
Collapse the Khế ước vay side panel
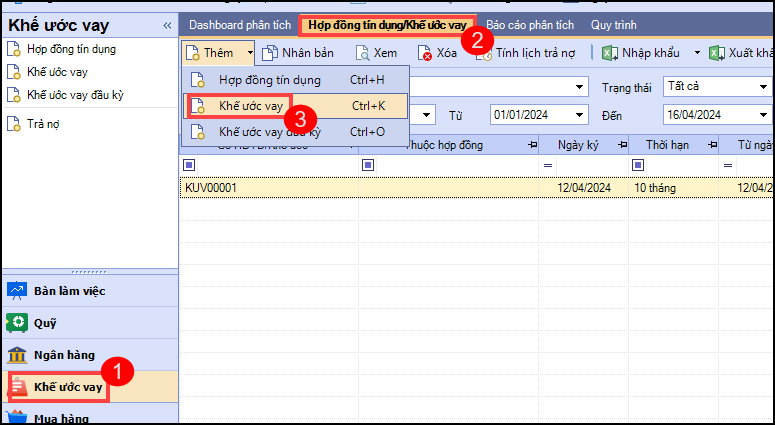pos(166,25)
